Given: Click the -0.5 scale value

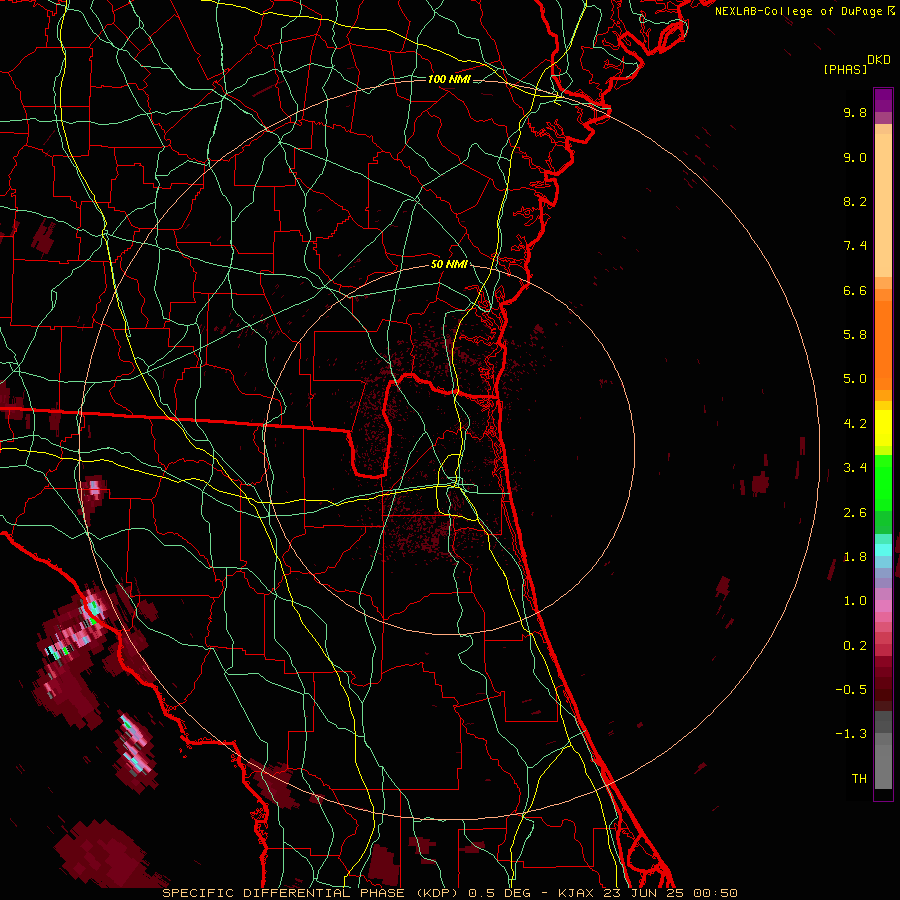Looking at the screenshot, I should (851, 690).
